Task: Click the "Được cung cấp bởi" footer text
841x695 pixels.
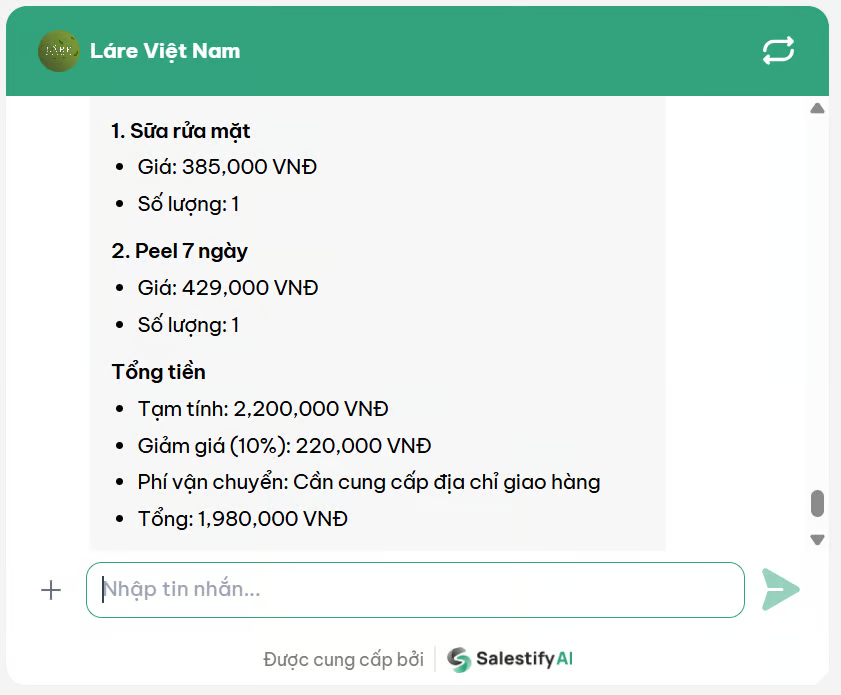Action: tap(343, 659)
